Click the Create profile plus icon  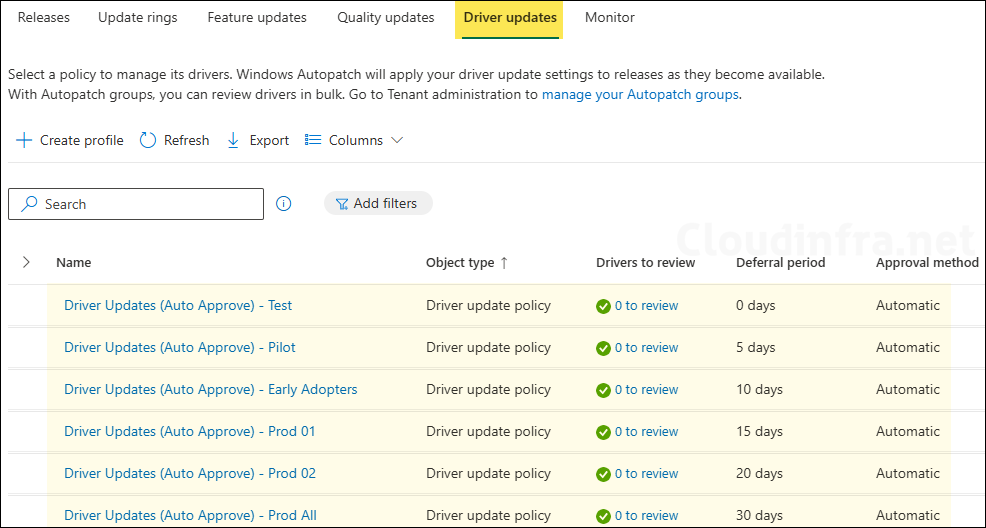click(24, 140)
